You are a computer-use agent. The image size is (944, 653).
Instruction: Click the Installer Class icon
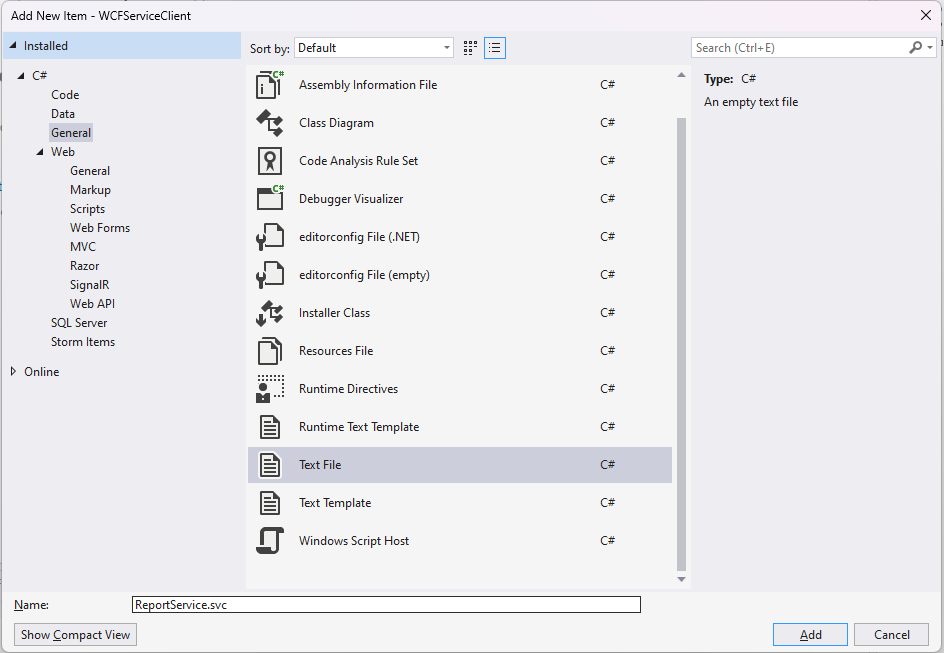coord(270,313)
